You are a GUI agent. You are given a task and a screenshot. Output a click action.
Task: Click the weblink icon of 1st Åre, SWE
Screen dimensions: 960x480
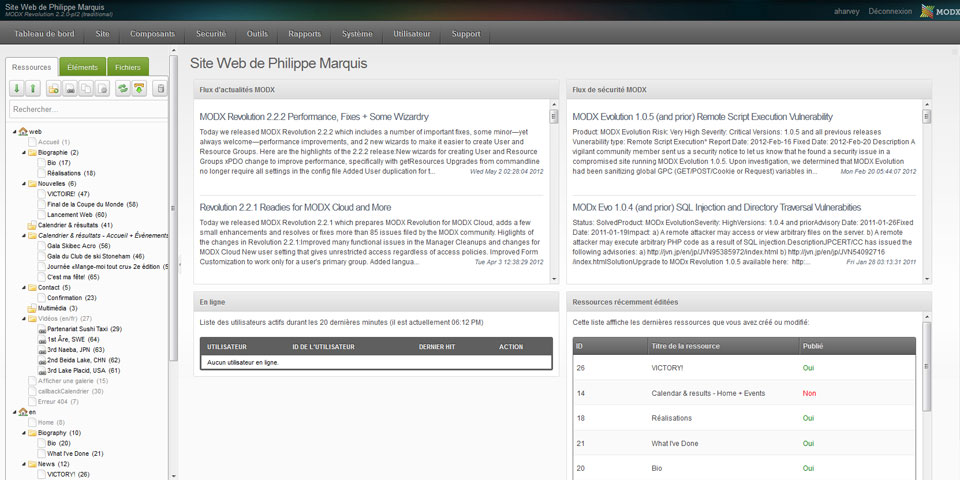pyautogui.click(x=42, y=340)
